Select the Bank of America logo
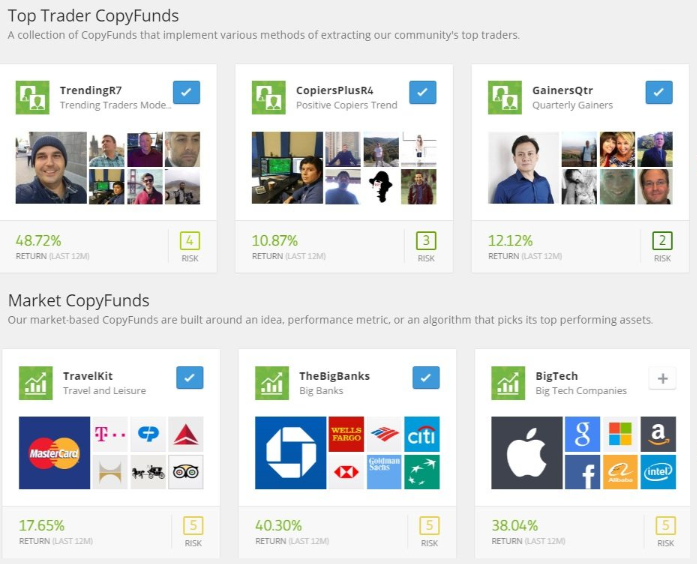 click(x=384, y=434)
